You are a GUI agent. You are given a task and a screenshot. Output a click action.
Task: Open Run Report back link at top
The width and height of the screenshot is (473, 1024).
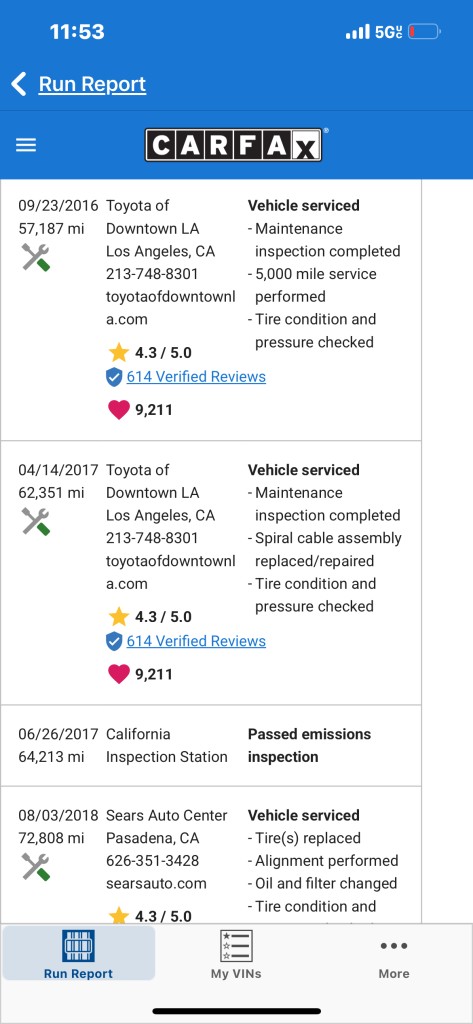click(92, 84)
